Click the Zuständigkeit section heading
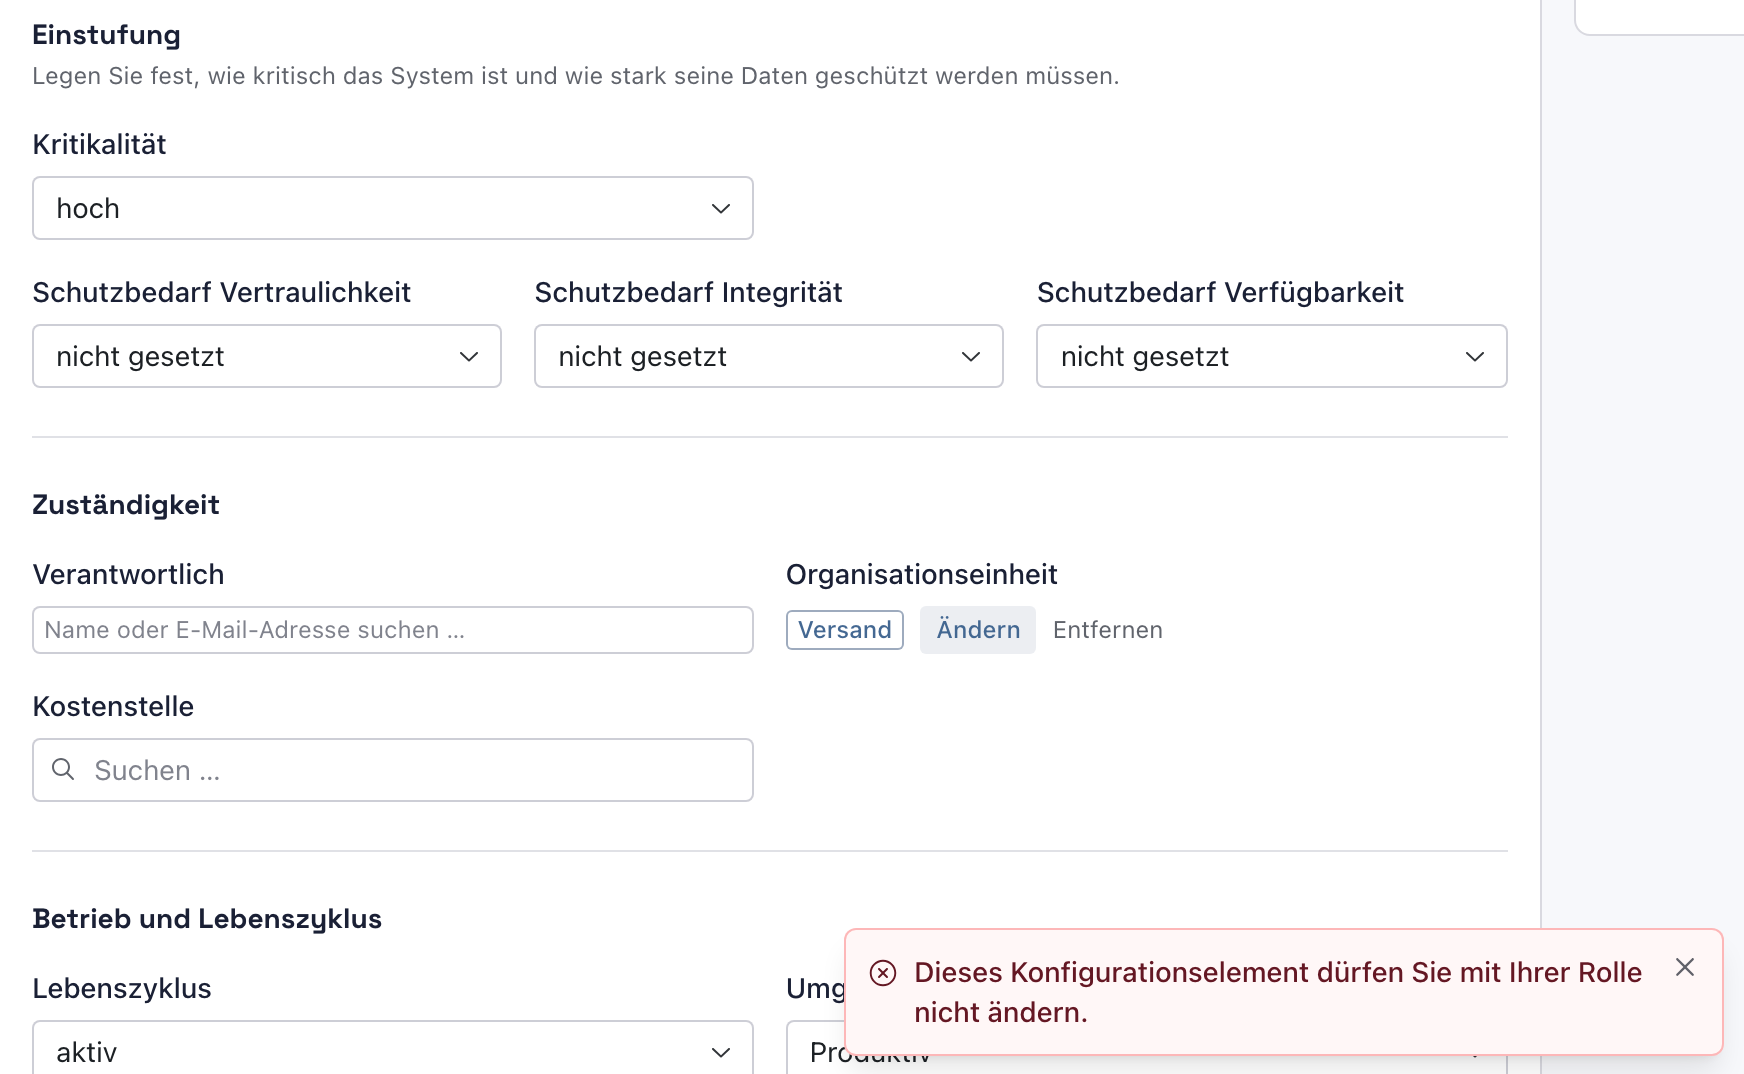Image resolution: width=1744 pixels, height=1074 pixels. click(x=126, y=505)
